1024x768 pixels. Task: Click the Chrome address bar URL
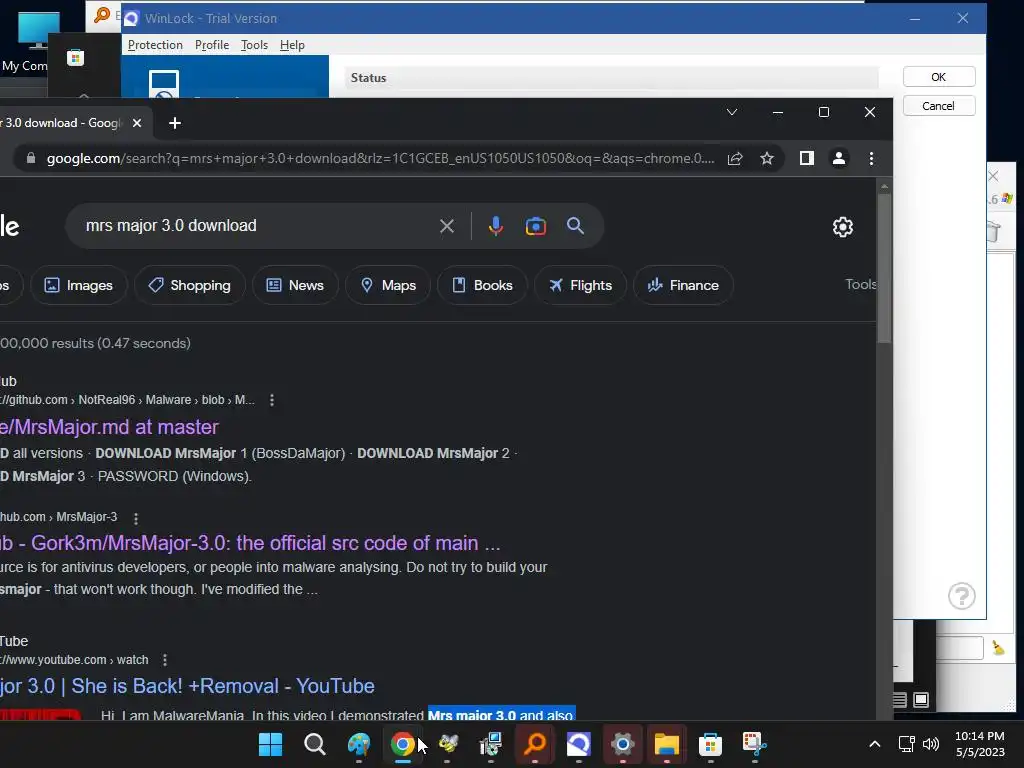click(x=380, y=159)
